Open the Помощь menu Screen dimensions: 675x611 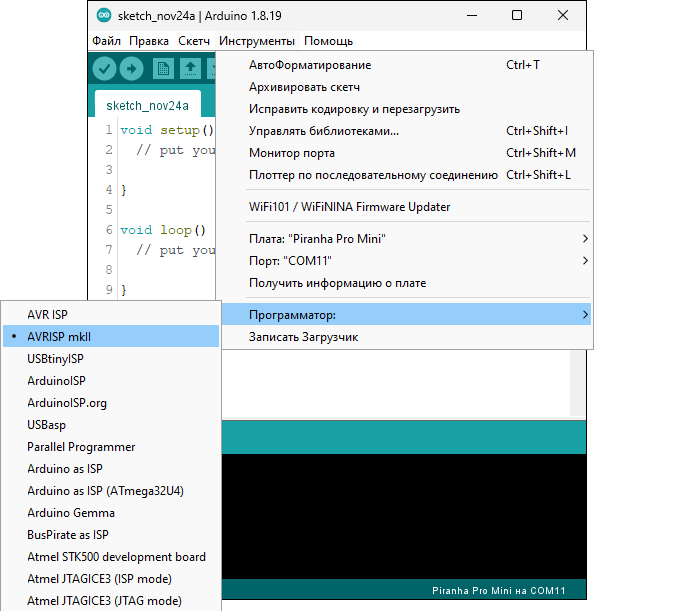click(x=328, y=41)
